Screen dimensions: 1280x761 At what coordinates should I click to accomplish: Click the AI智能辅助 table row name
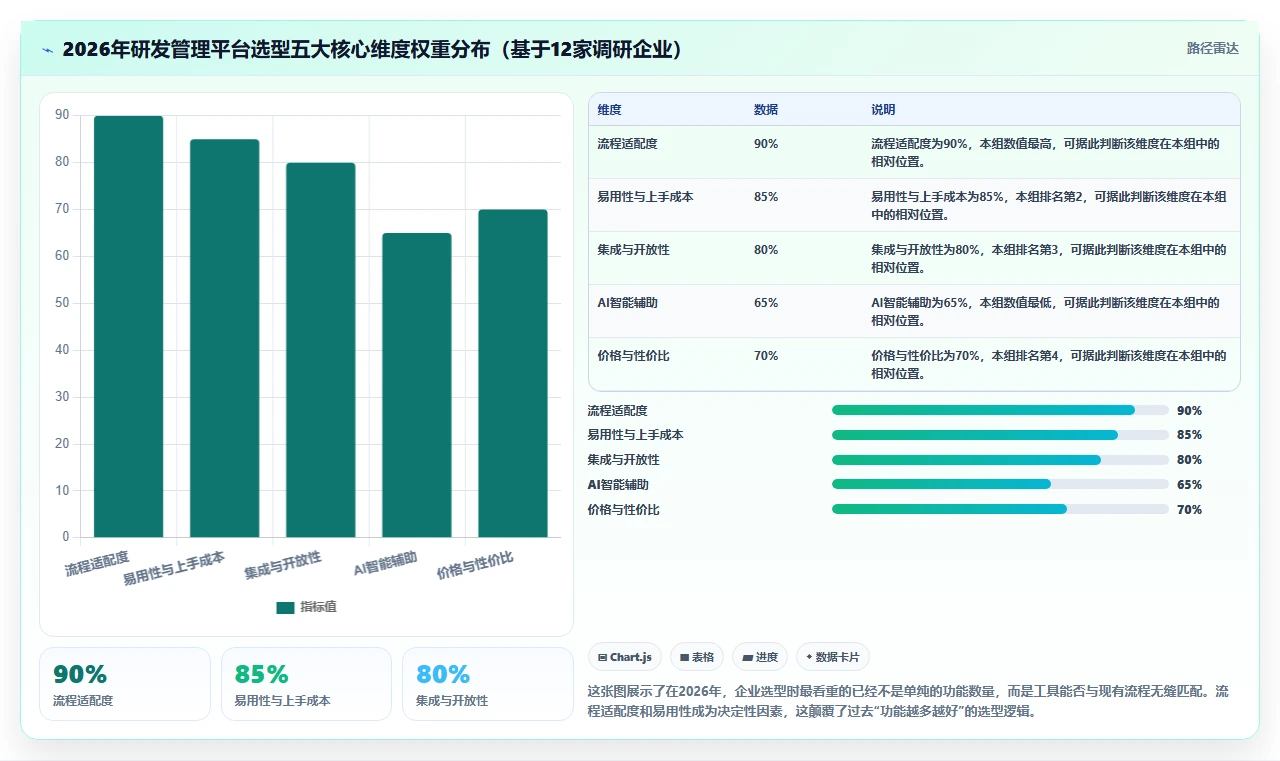(627, 303)
